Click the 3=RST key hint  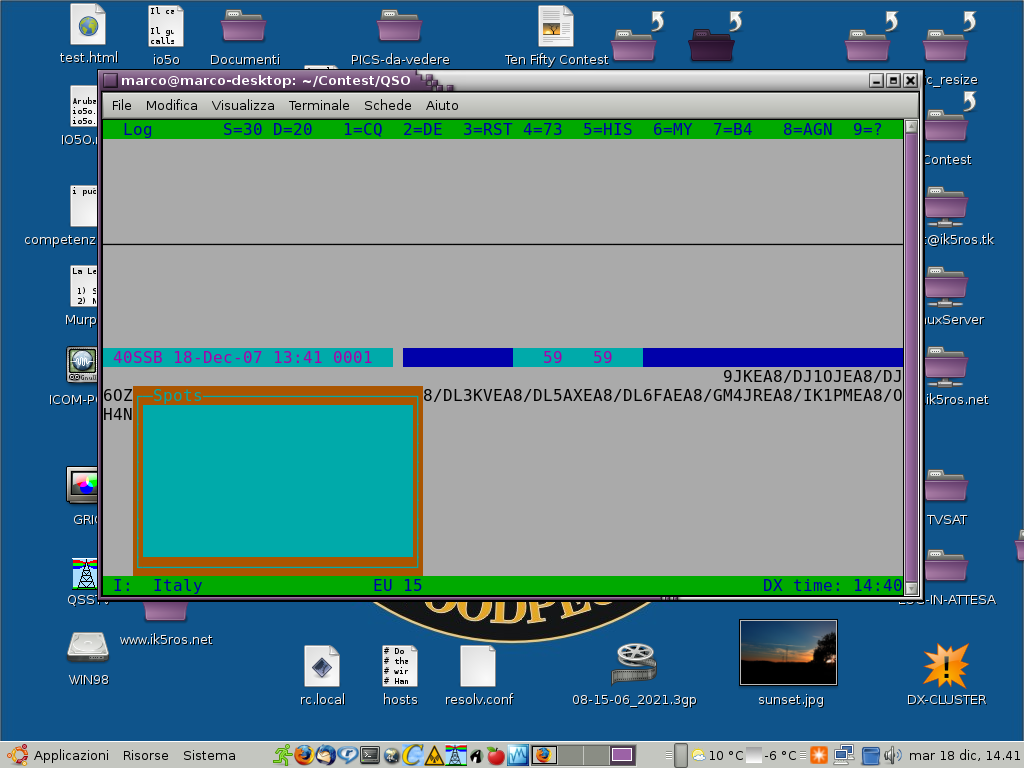tap(487, 129)
